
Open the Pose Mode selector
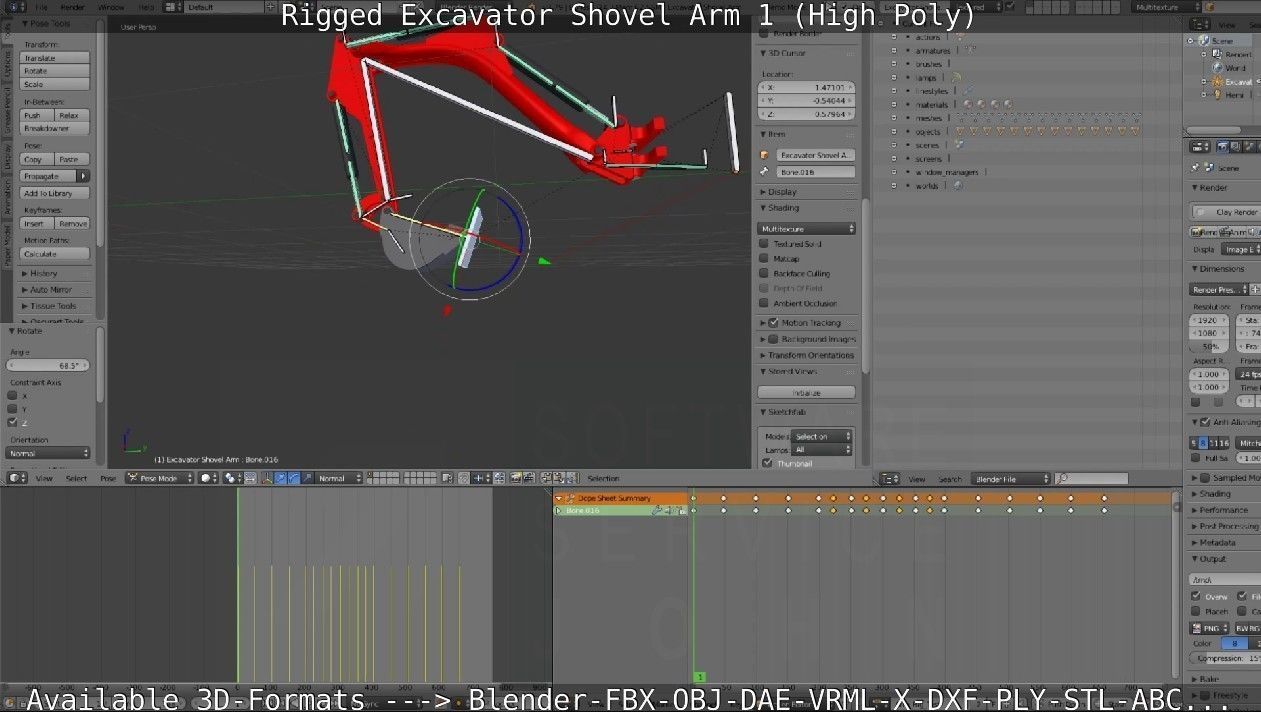(x=159, y=478)
